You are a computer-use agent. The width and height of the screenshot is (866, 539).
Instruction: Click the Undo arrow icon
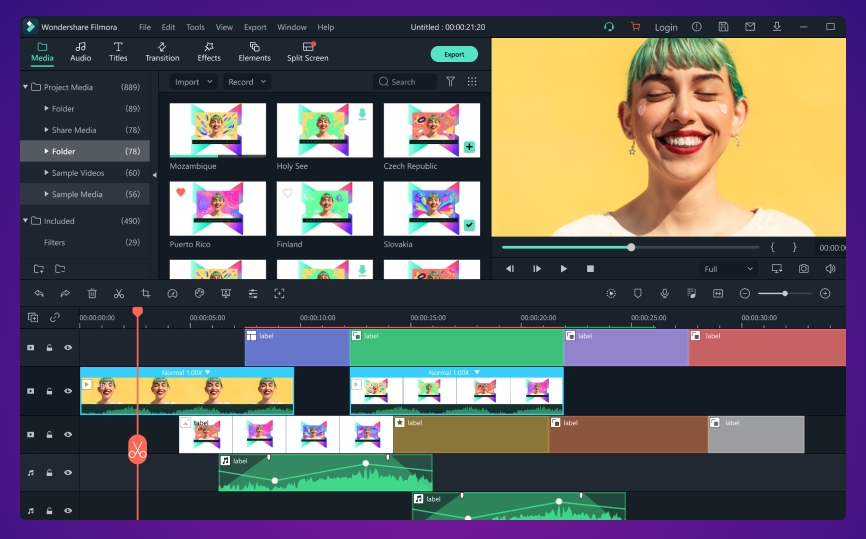[x=39, y=293]
